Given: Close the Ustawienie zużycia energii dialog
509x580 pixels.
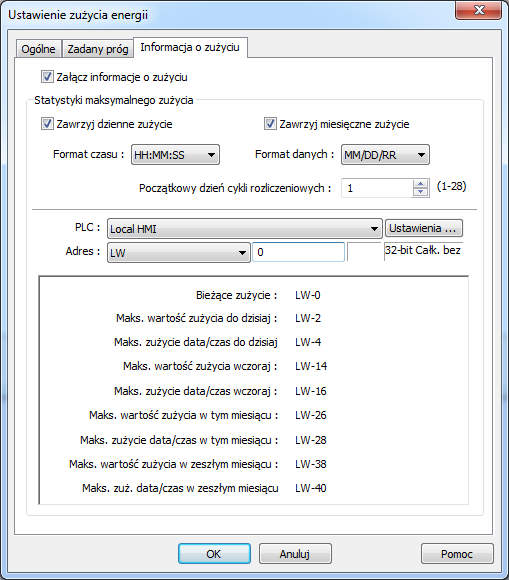Looking at the screenshot, I should (479, 10).
